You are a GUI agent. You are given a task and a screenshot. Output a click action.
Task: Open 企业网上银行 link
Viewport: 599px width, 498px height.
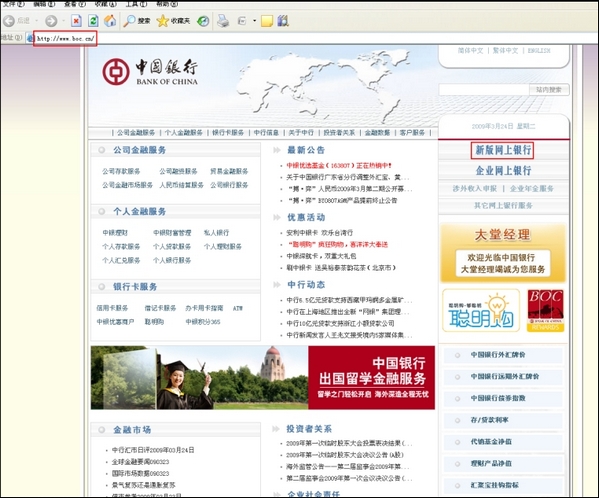(503, 170)
